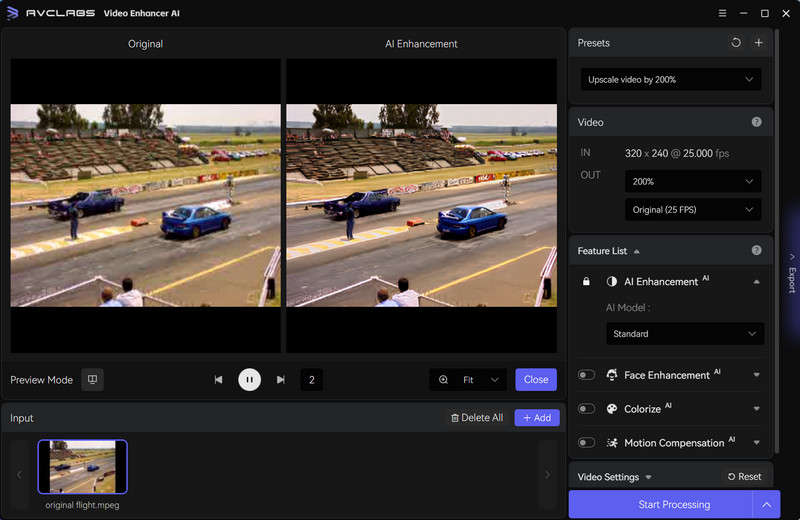Viewport: 800px width, 520px height.
Task: Enable the Colorize feature switch
Action: pos(587,409)
